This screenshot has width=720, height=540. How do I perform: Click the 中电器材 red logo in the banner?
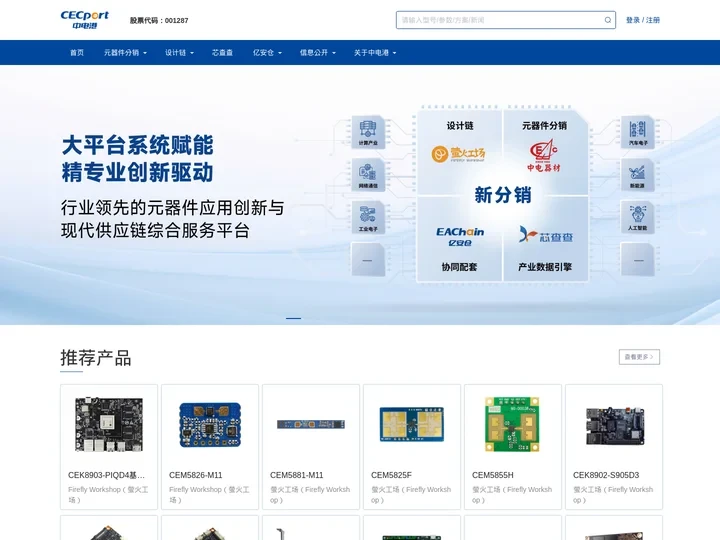(544, 156)
